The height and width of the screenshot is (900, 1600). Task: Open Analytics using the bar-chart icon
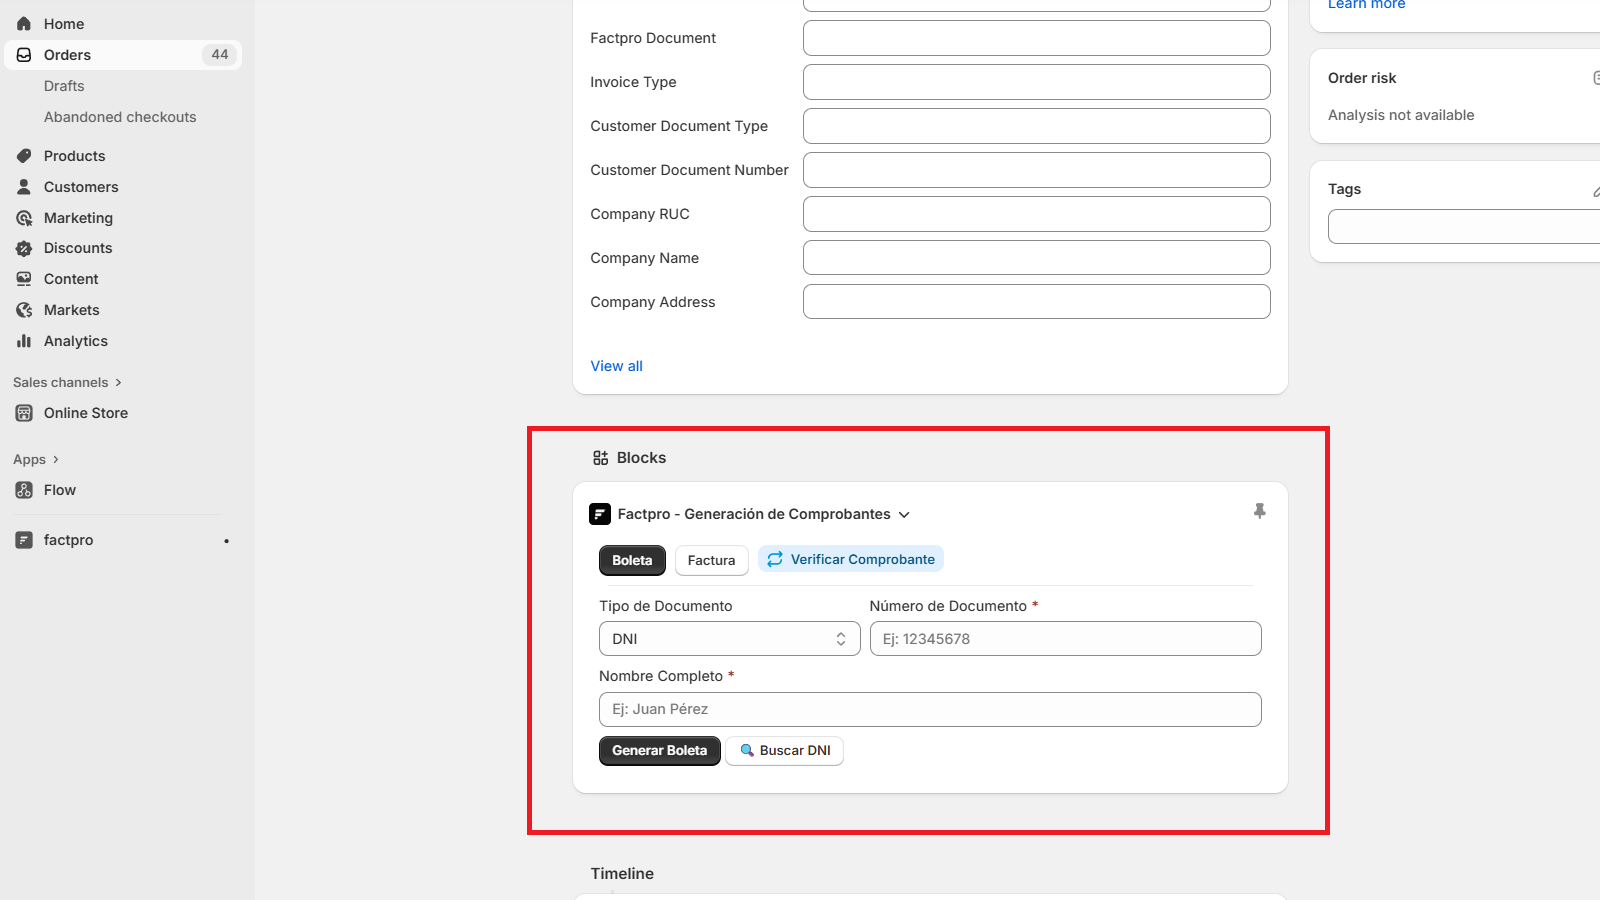pyautogui.click(x=23, y=340)
